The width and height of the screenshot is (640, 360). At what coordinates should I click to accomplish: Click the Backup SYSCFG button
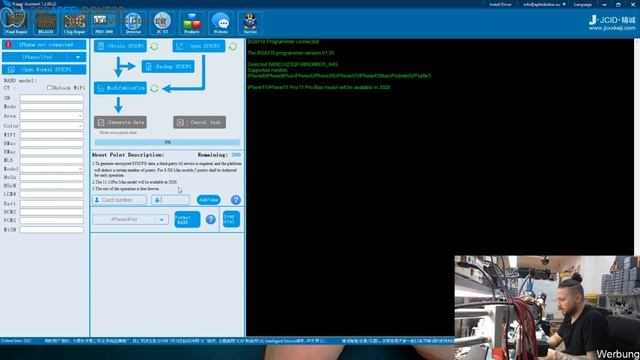click(168, 67)
